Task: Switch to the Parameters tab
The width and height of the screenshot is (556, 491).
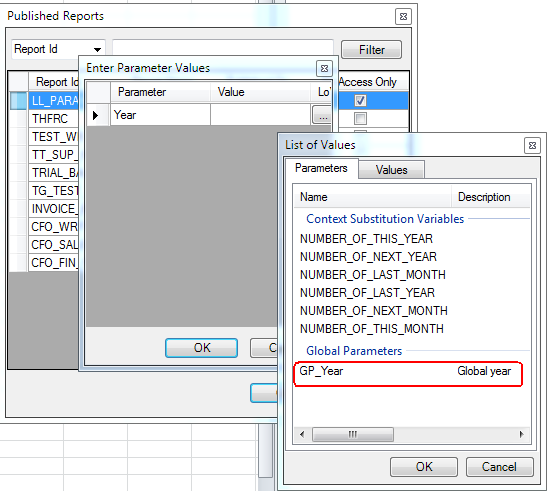Action: (321, 168)
